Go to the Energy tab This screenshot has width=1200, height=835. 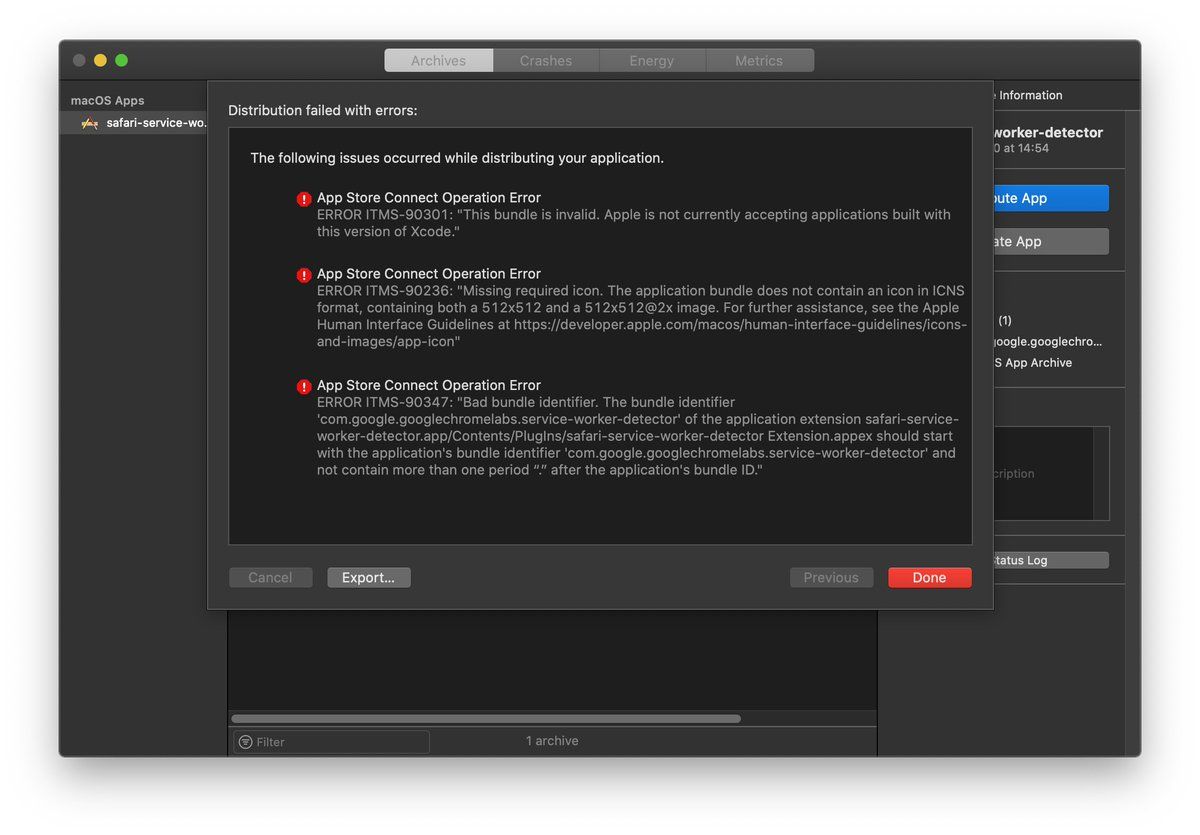click(652, 61)
